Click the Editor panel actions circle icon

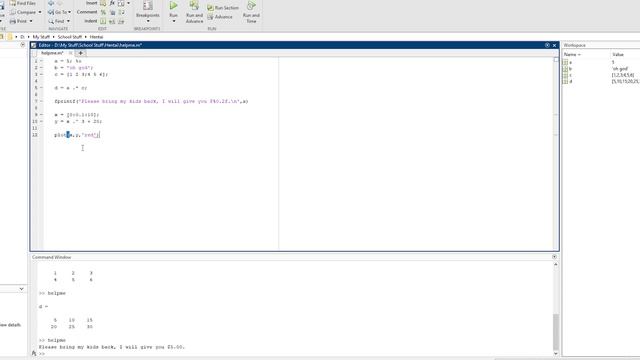point(547,45)
